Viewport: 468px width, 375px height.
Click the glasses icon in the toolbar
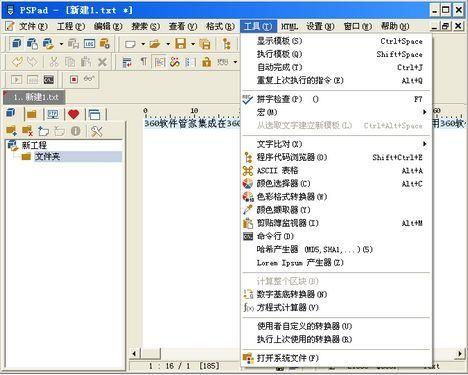tap(89, 79)
